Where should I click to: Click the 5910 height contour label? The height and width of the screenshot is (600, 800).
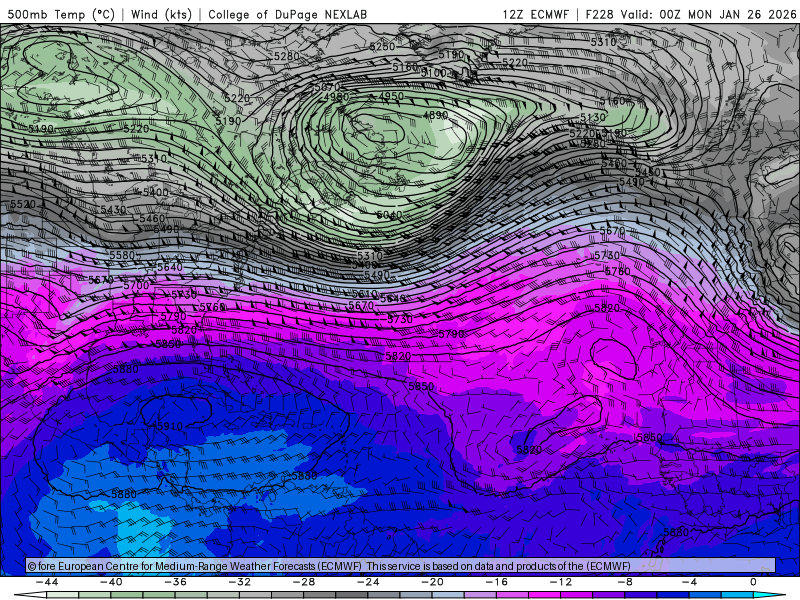pos(168,426)
